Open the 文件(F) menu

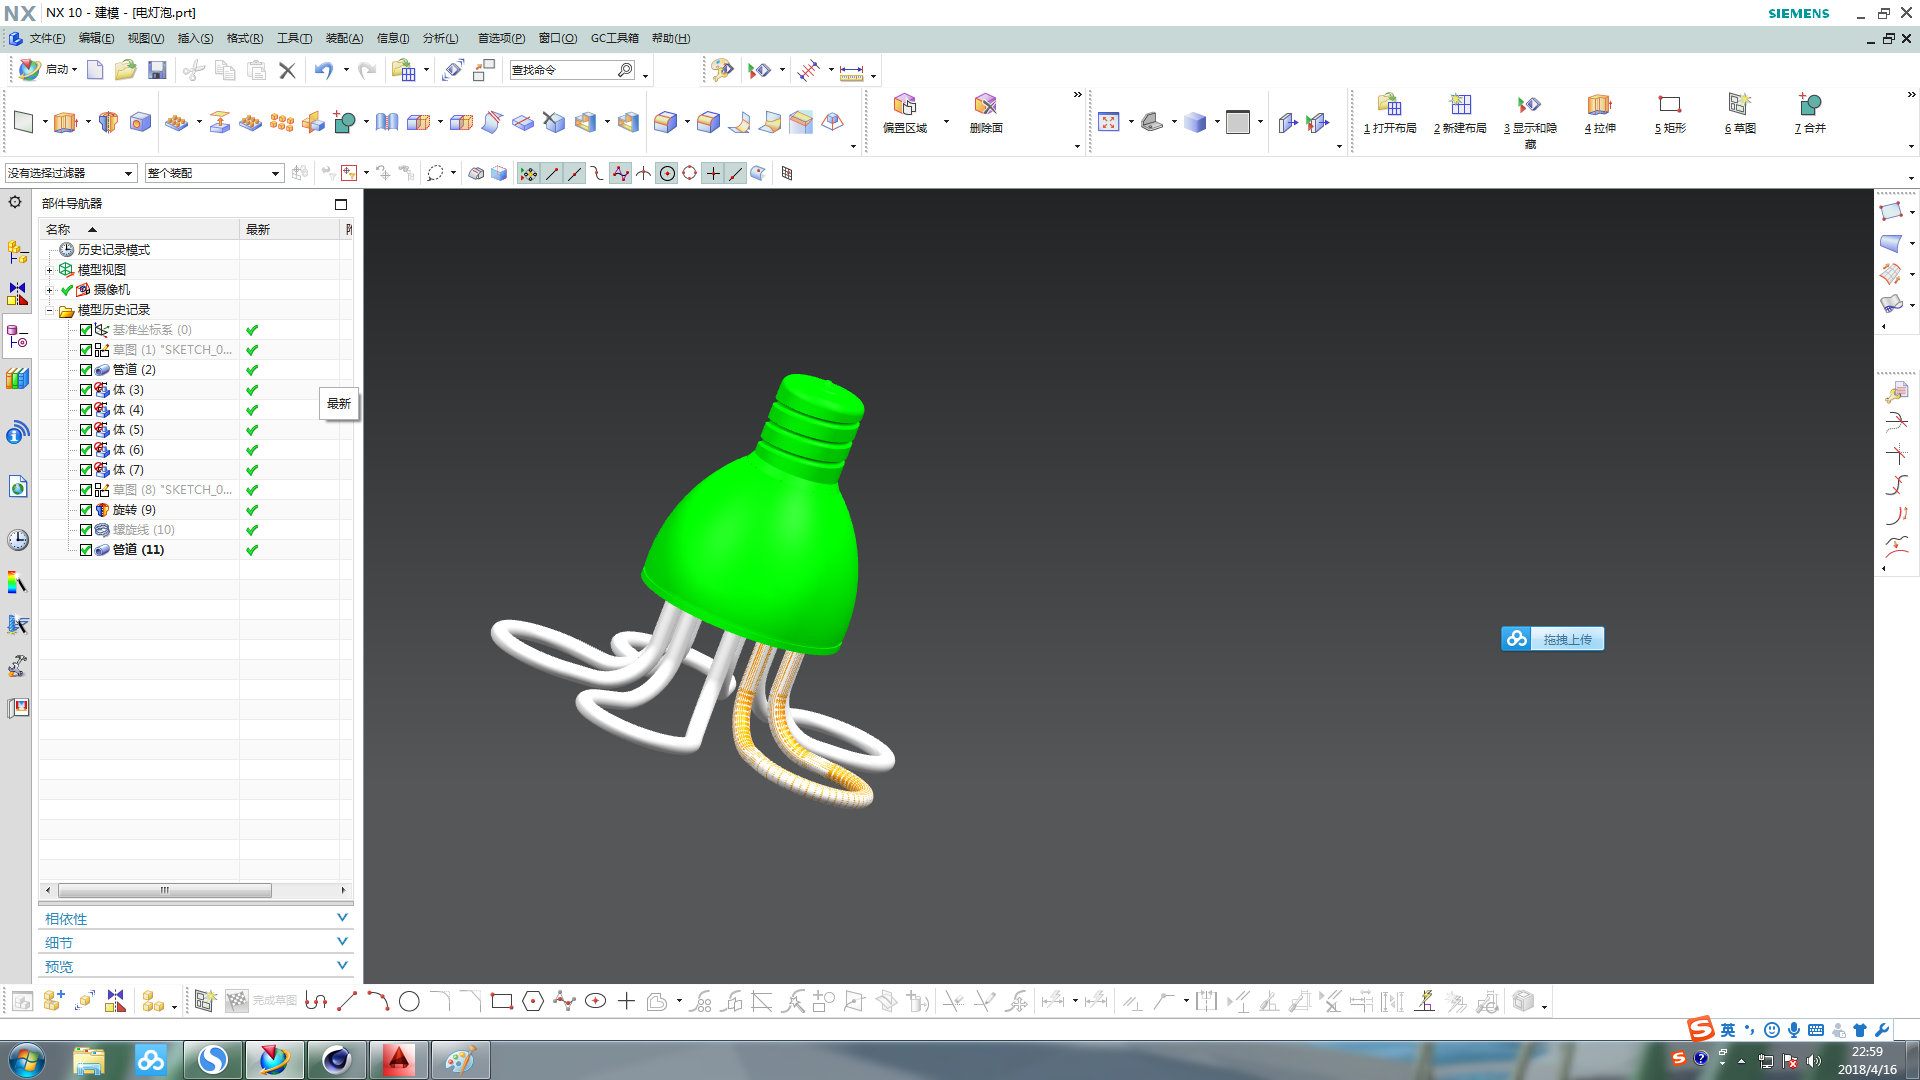pyautogui.click(x=47, y=38)
